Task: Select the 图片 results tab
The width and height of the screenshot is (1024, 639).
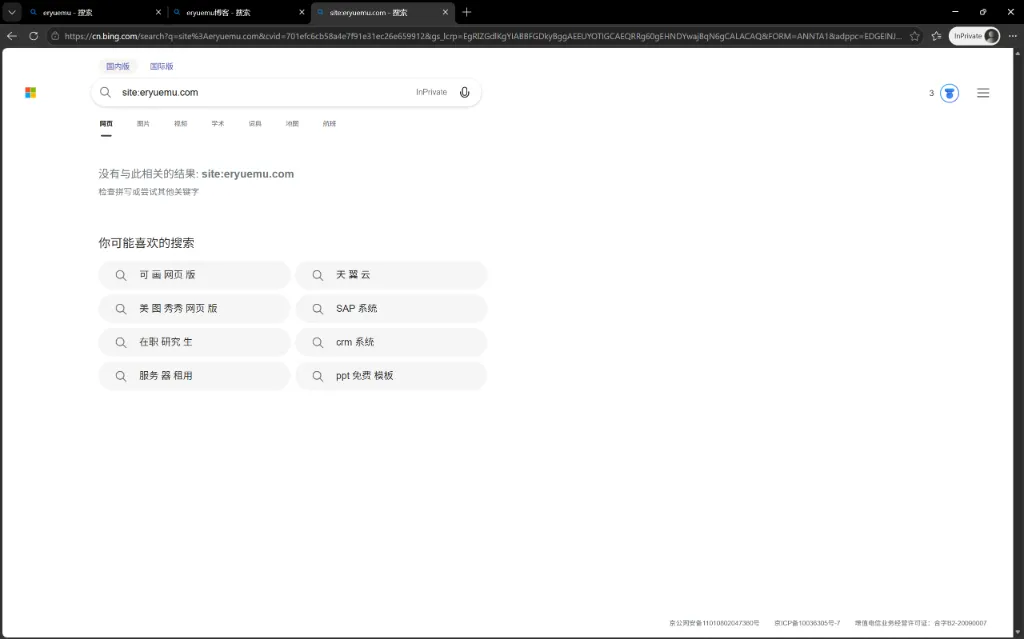Action: coord(143,123)
